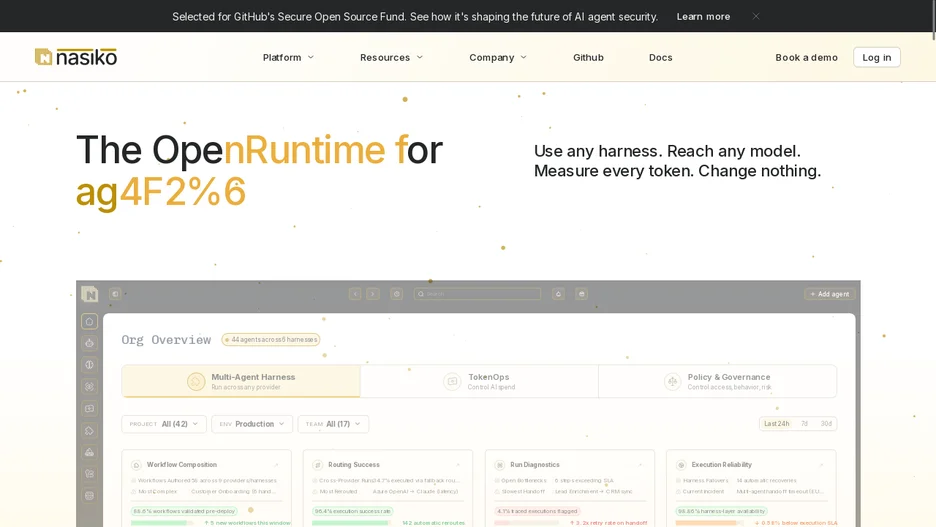Click the TokenOps circular icon
The height and width of the screenshot is (527, 936).
(x=452, y=381)
